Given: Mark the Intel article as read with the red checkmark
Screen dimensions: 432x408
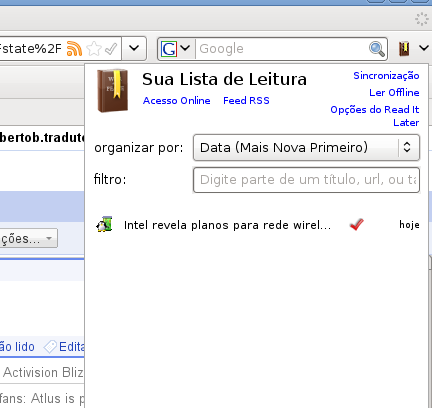Looking at the screenshot, I should pyautogui.click(x=357, y=225).
